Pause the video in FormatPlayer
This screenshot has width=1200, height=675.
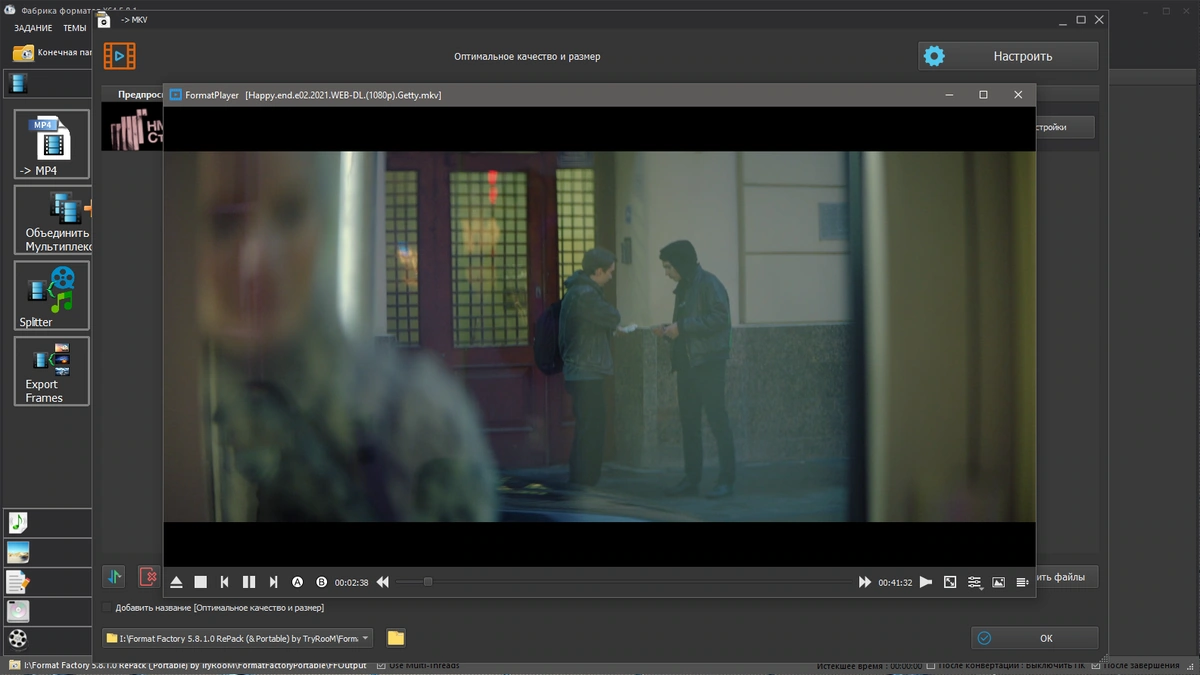pos(249,582)
